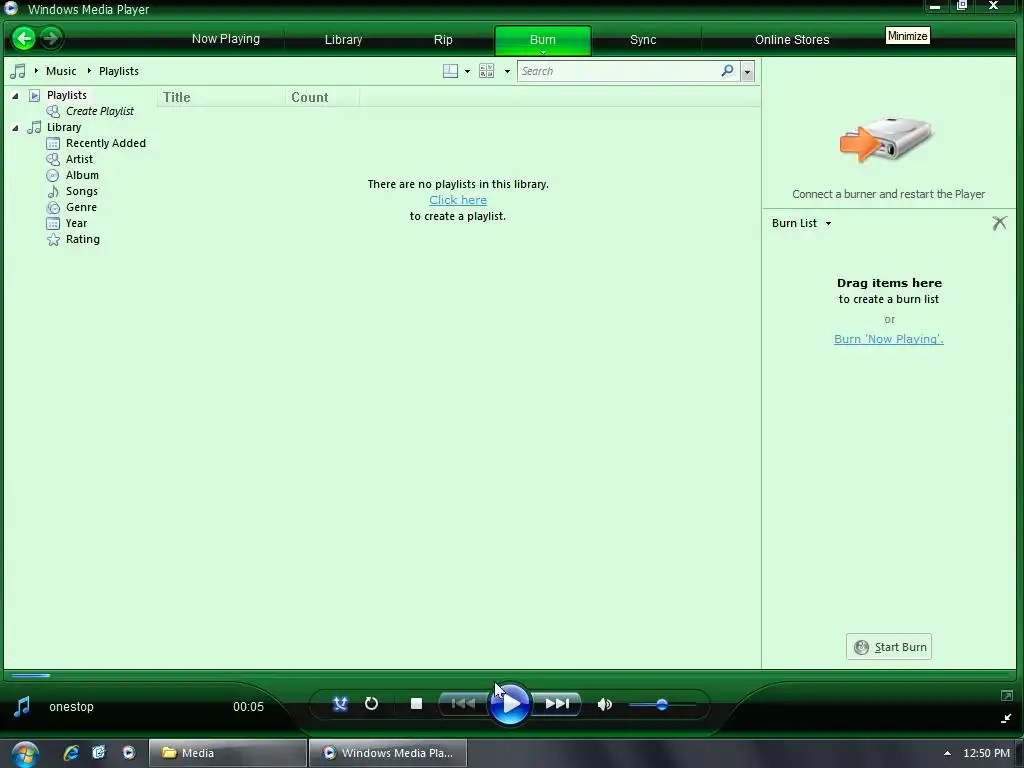Click the burner device icon
This screenshot has width=1024, height=768.
point(886,139)
